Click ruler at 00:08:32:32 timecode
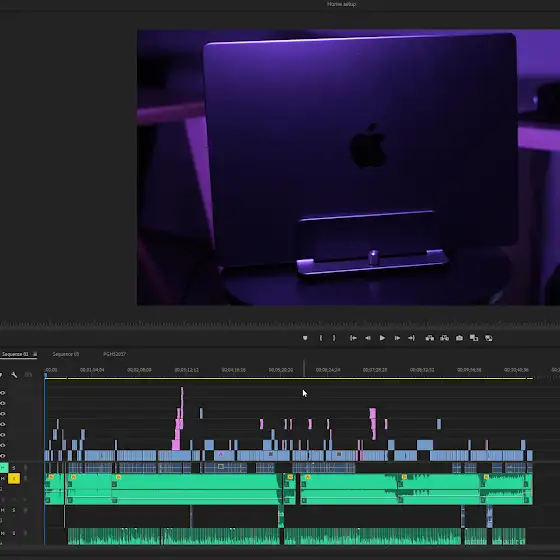This screenshot has width=560, height=560. [x=422, y=370]
